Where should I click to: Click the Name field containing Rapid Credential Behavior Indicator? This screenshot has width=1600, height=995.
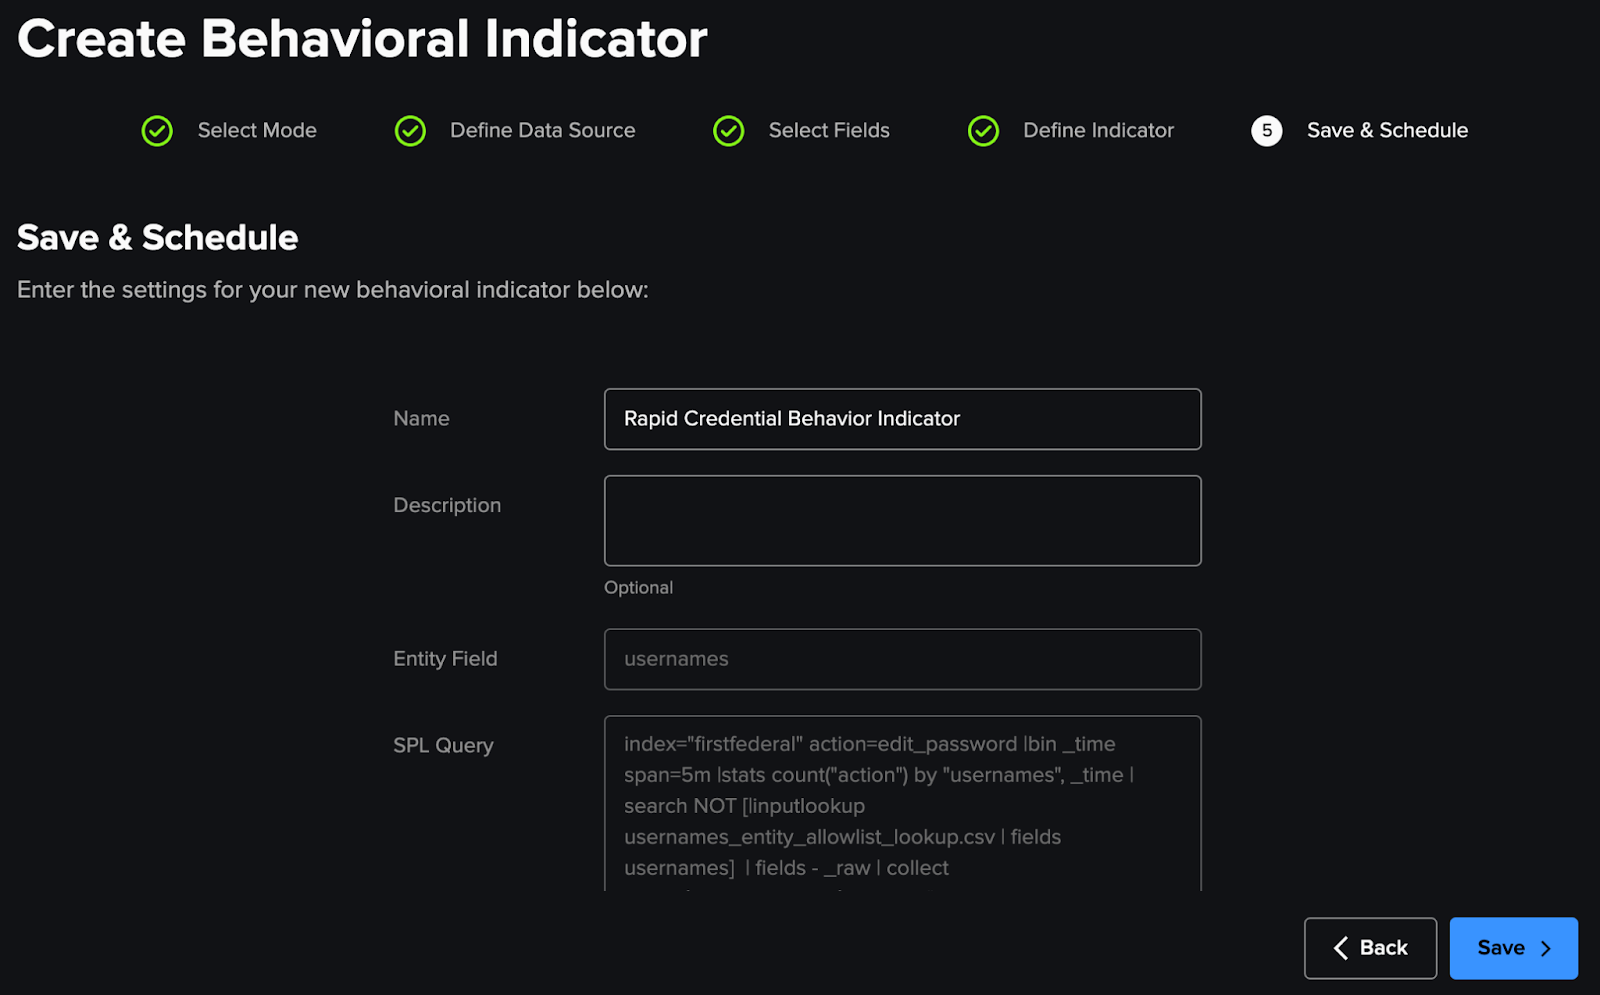tap(901, 419)
